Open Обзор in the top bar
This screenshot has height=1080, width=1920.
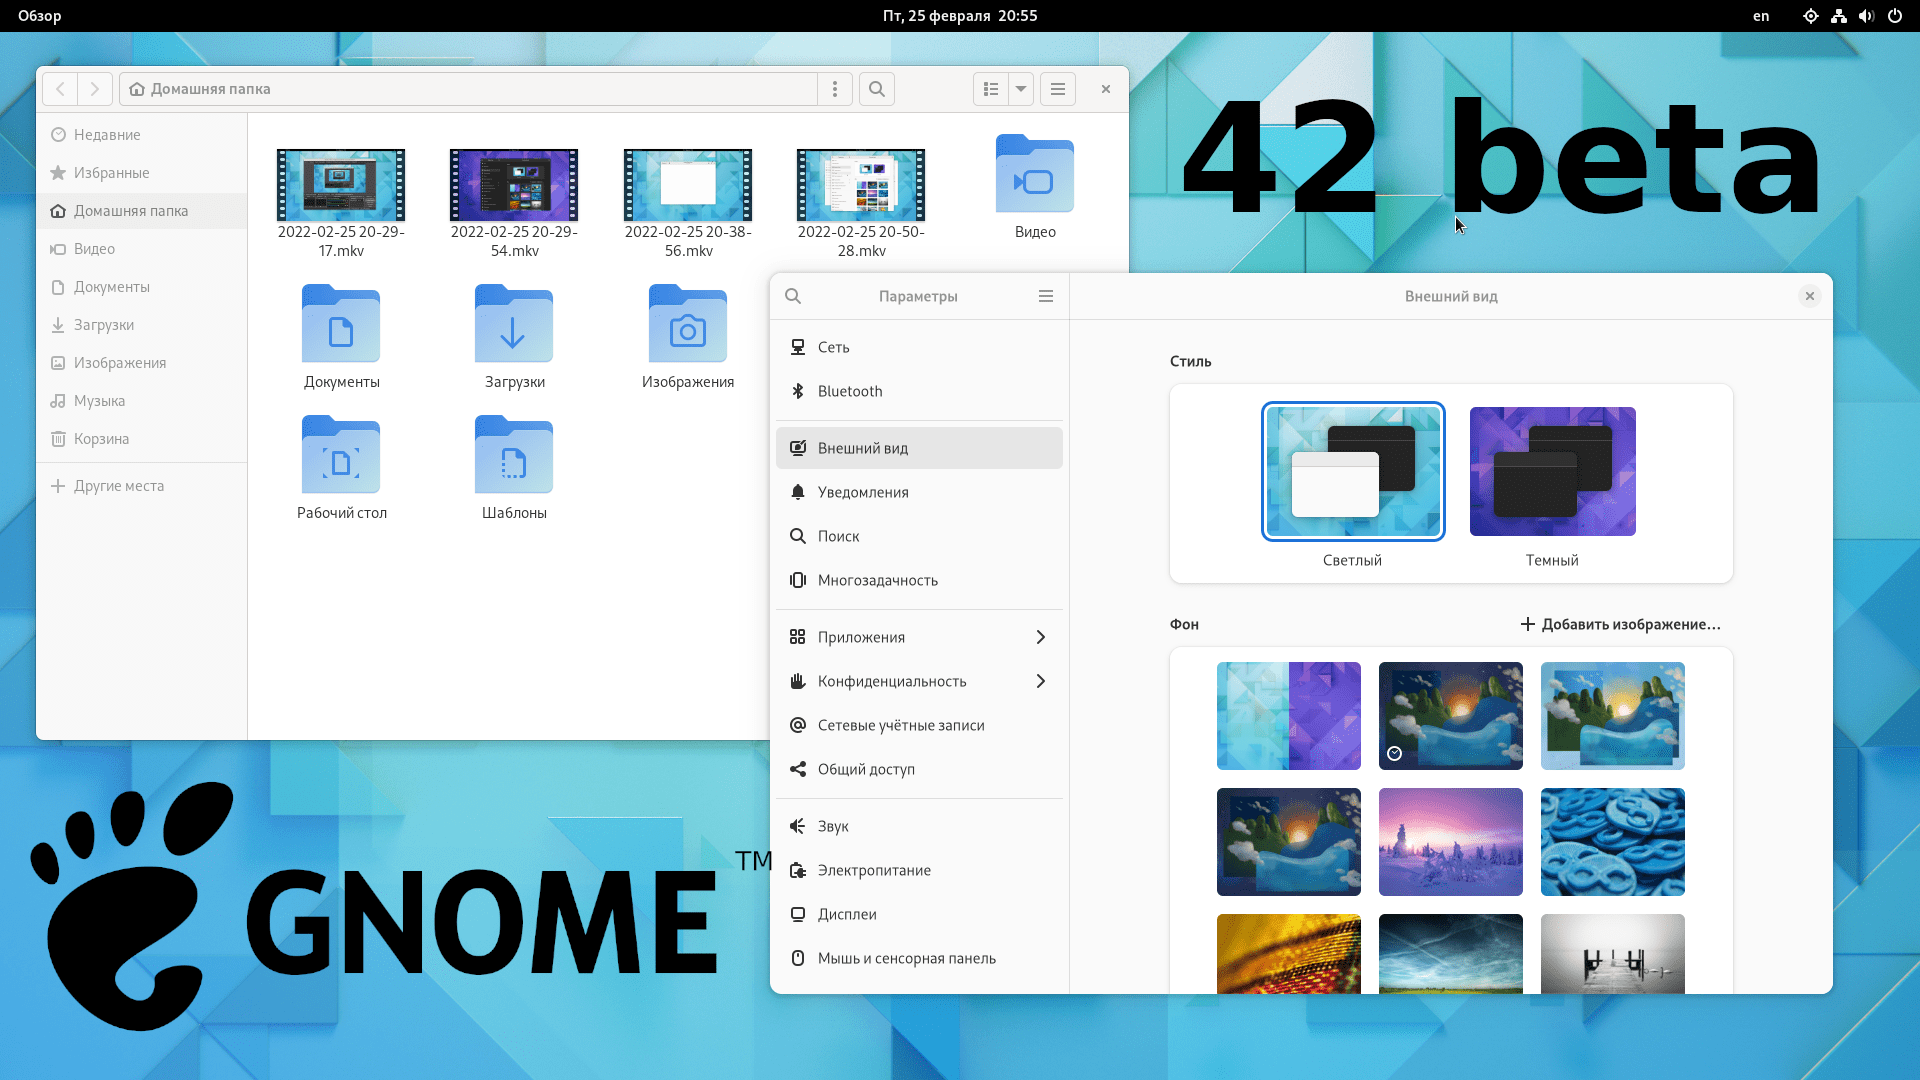click(x=39, y=16)
